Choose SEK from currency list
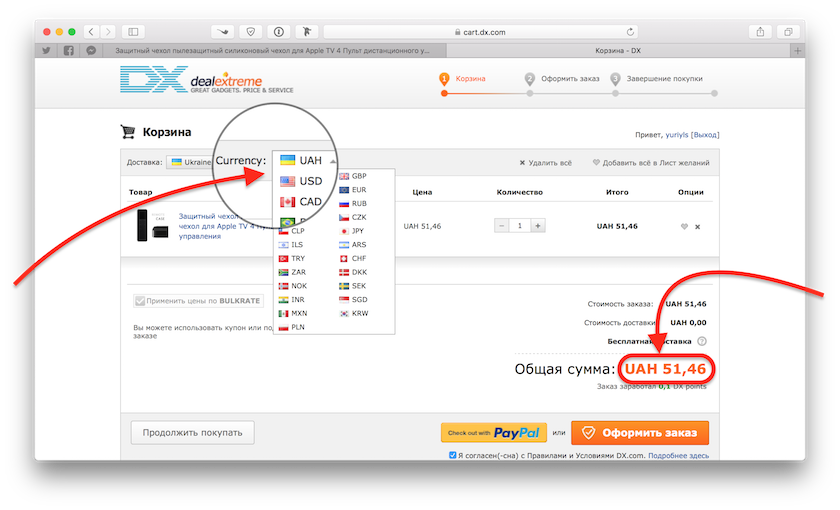Screen dimensions: 840x510 (x=352, y=286)
